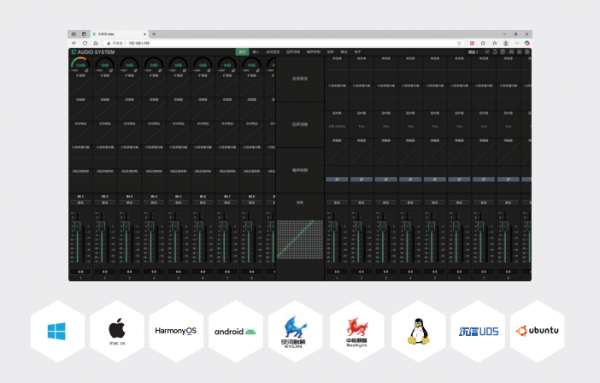The image size is (600, 383).
Task: Switch to the second navigation tab
Action: [x=256, y=52]
